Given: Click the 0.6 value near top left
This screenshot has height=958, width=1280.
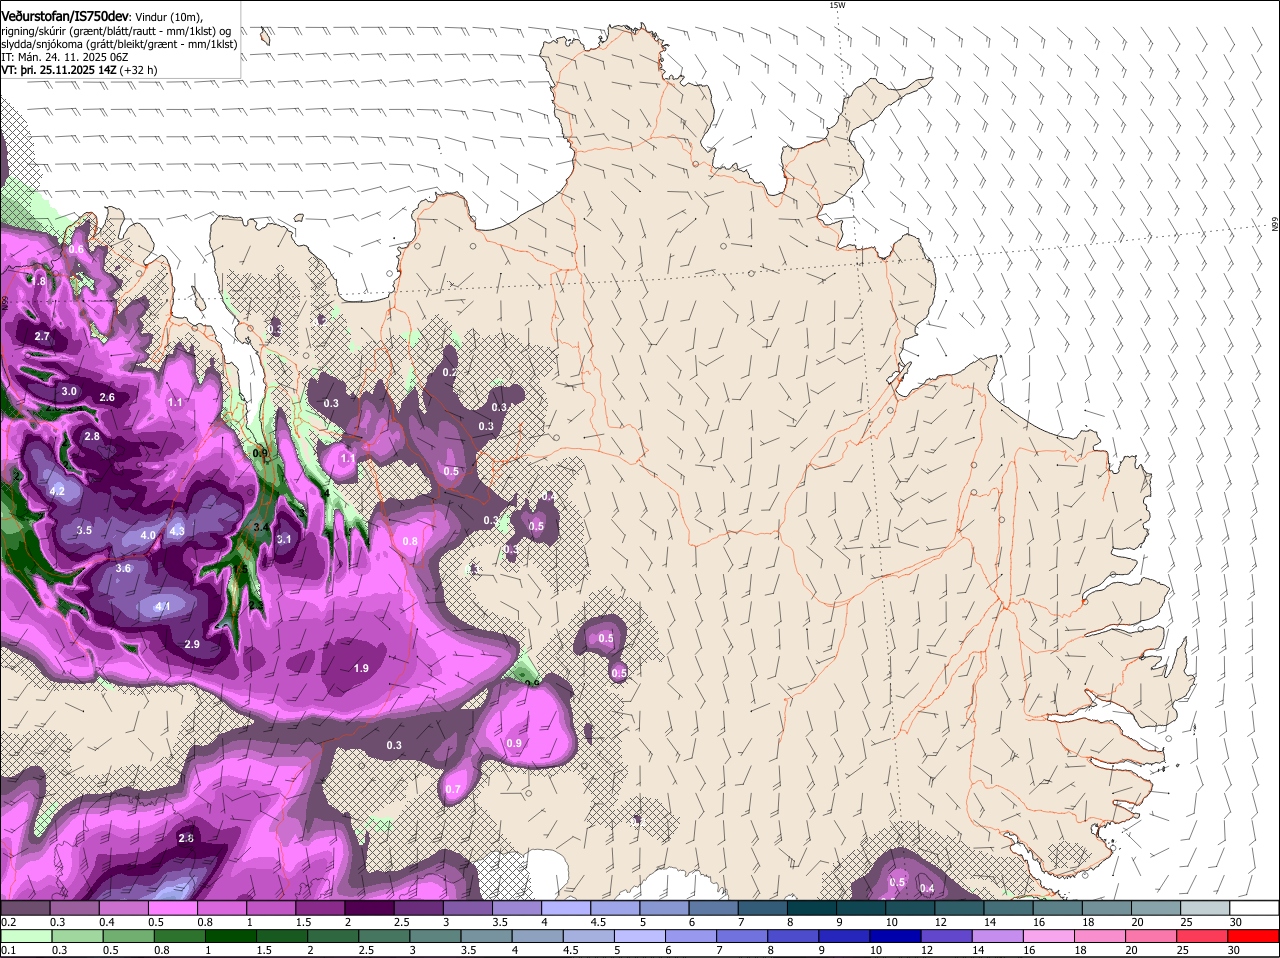Looking at the screenshot, I should point(76,248).
